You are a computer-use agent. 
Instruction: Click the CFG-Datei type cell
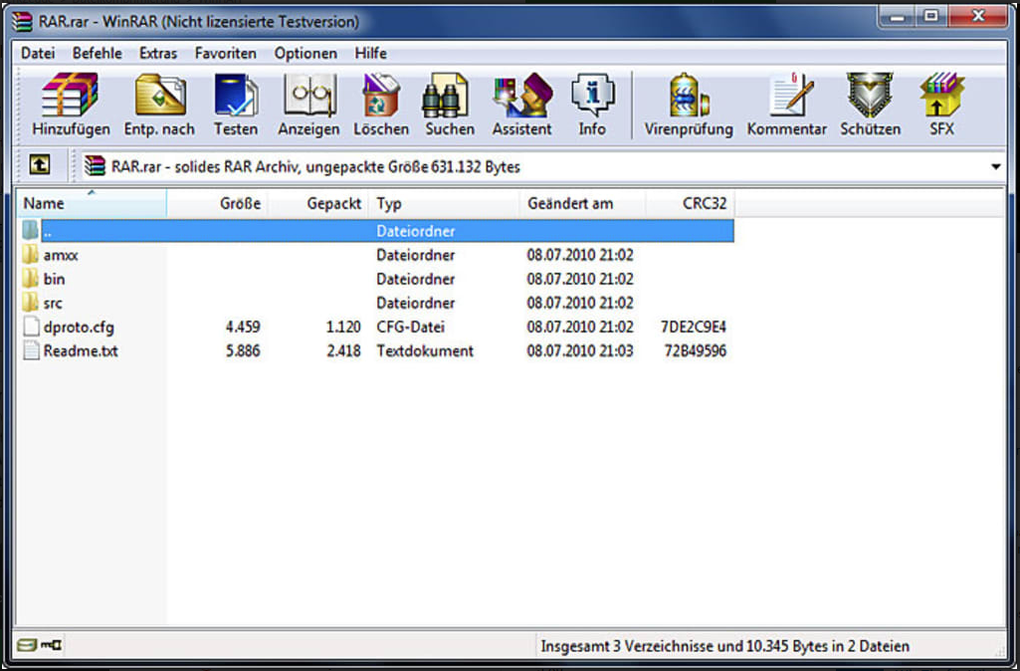coord(410,327)
